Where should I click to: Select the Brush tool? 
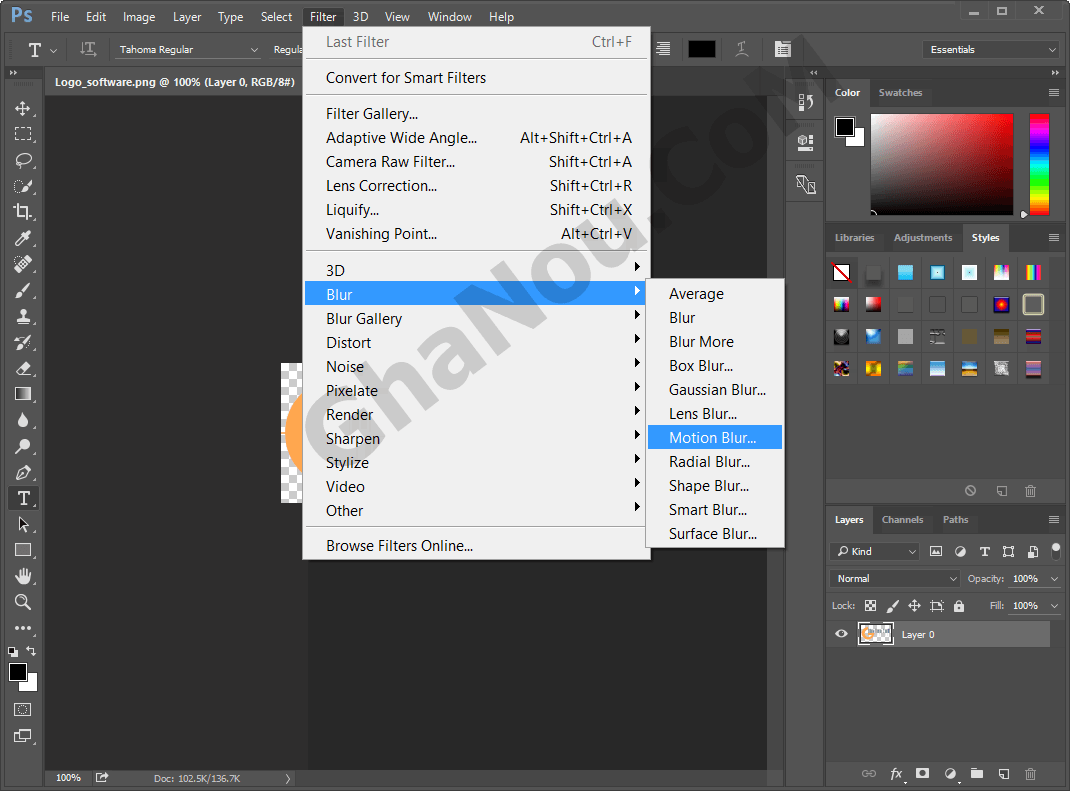(x=23, y=291)
